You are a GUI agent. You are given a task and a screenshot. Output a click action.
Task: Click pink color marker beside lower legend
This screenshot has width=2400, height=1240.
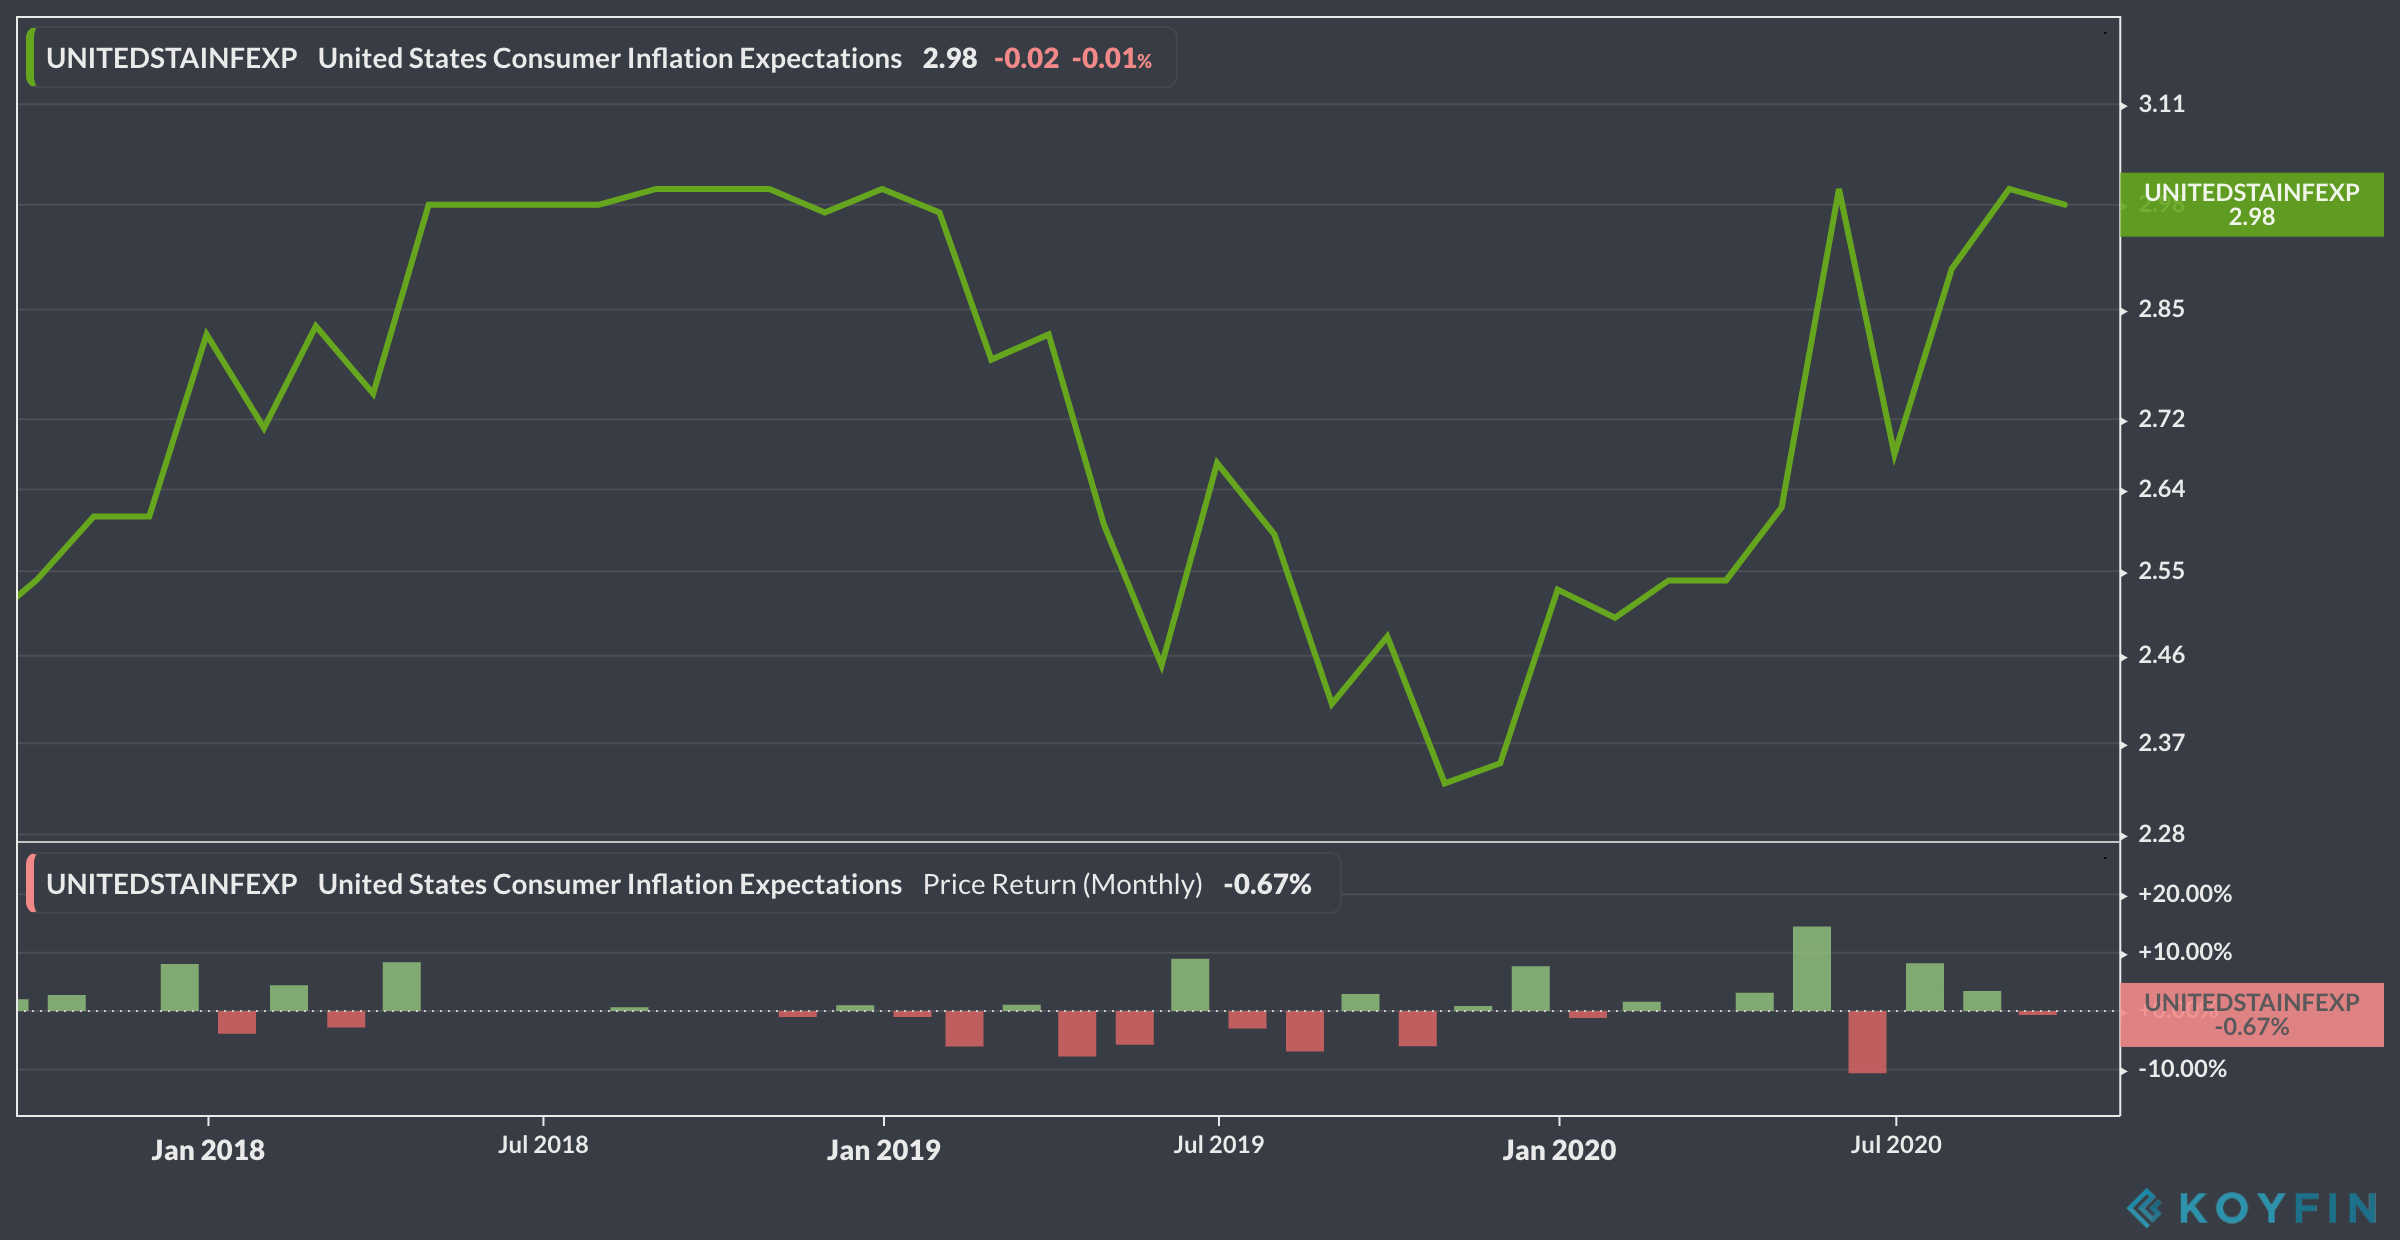click(x=31, y=884)
